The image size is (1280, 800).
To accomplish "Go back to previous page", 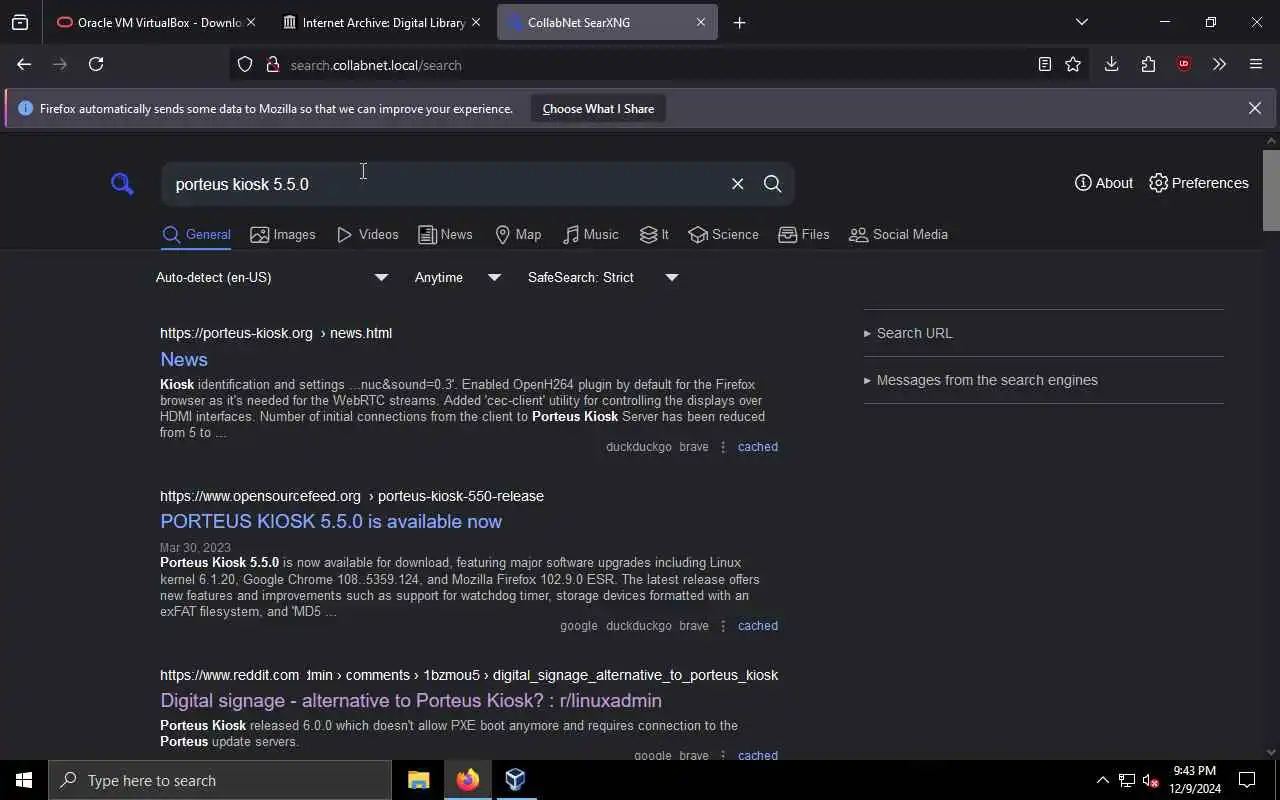I will (x=24, y=64).
